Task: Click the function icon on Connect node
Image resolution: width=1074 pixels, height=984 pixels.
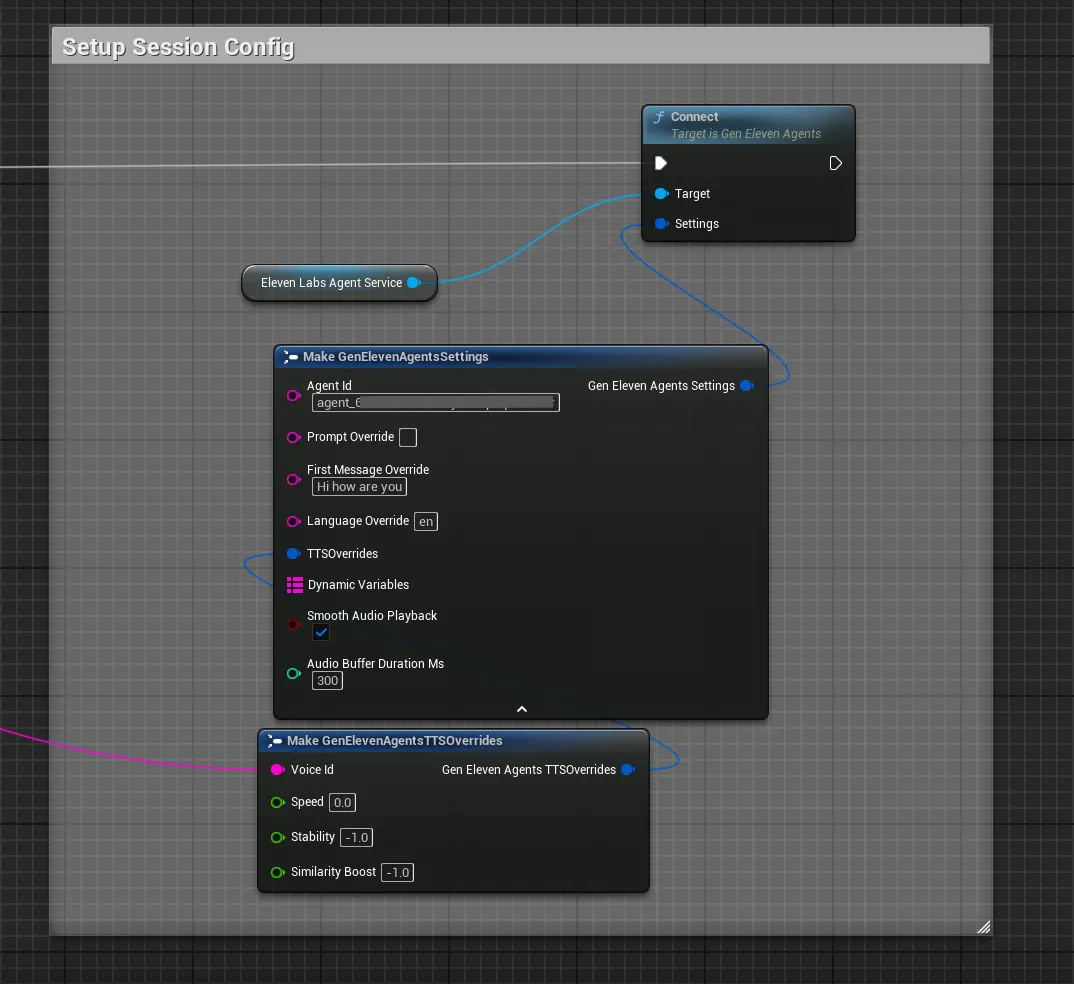Action: tap(659, 117)
